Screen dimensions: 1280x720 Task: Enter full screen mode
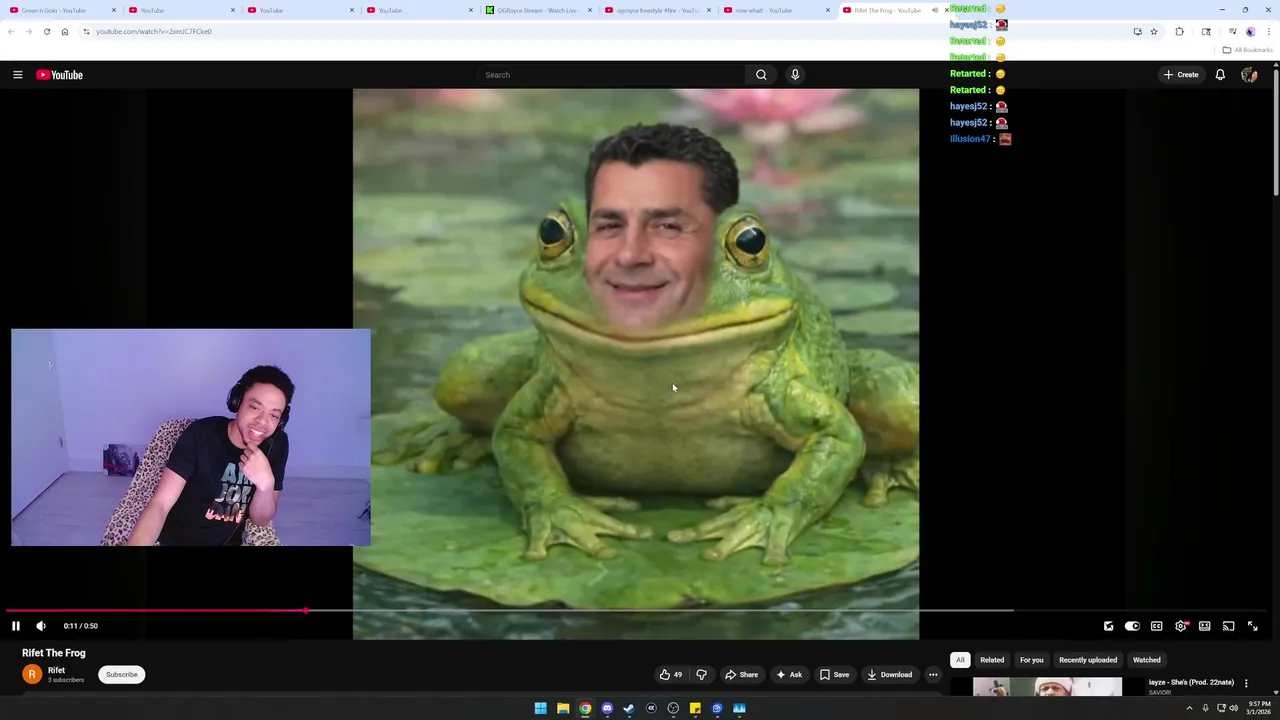tap(1253, 626)
